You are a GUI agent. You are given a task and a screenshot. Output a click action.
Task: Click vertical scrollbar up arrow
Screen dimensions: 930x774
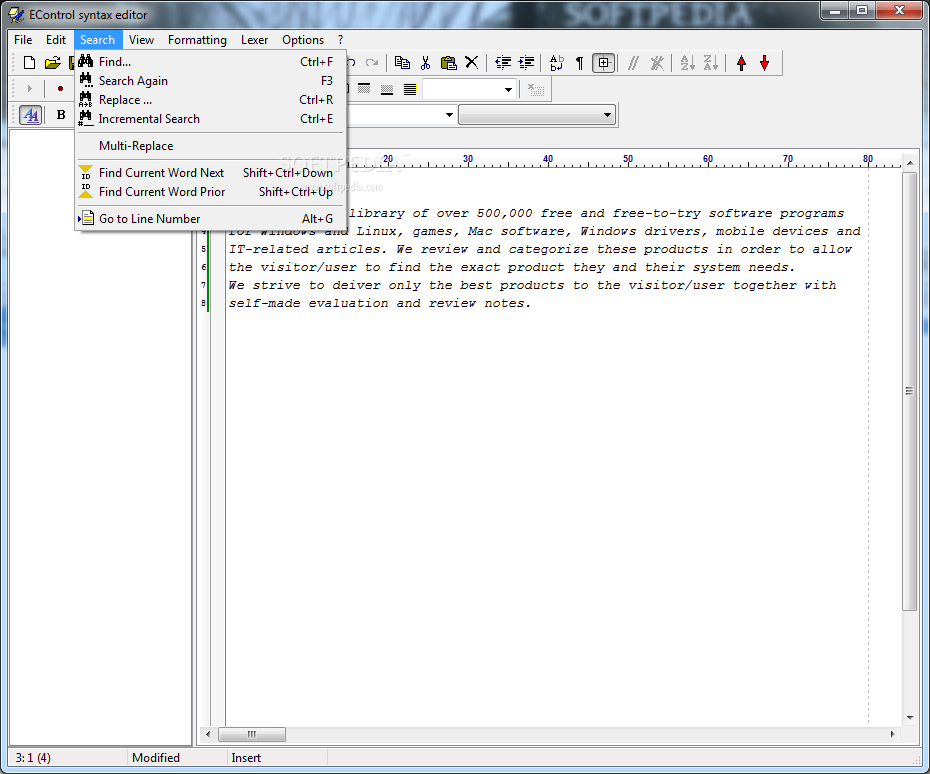910,163
